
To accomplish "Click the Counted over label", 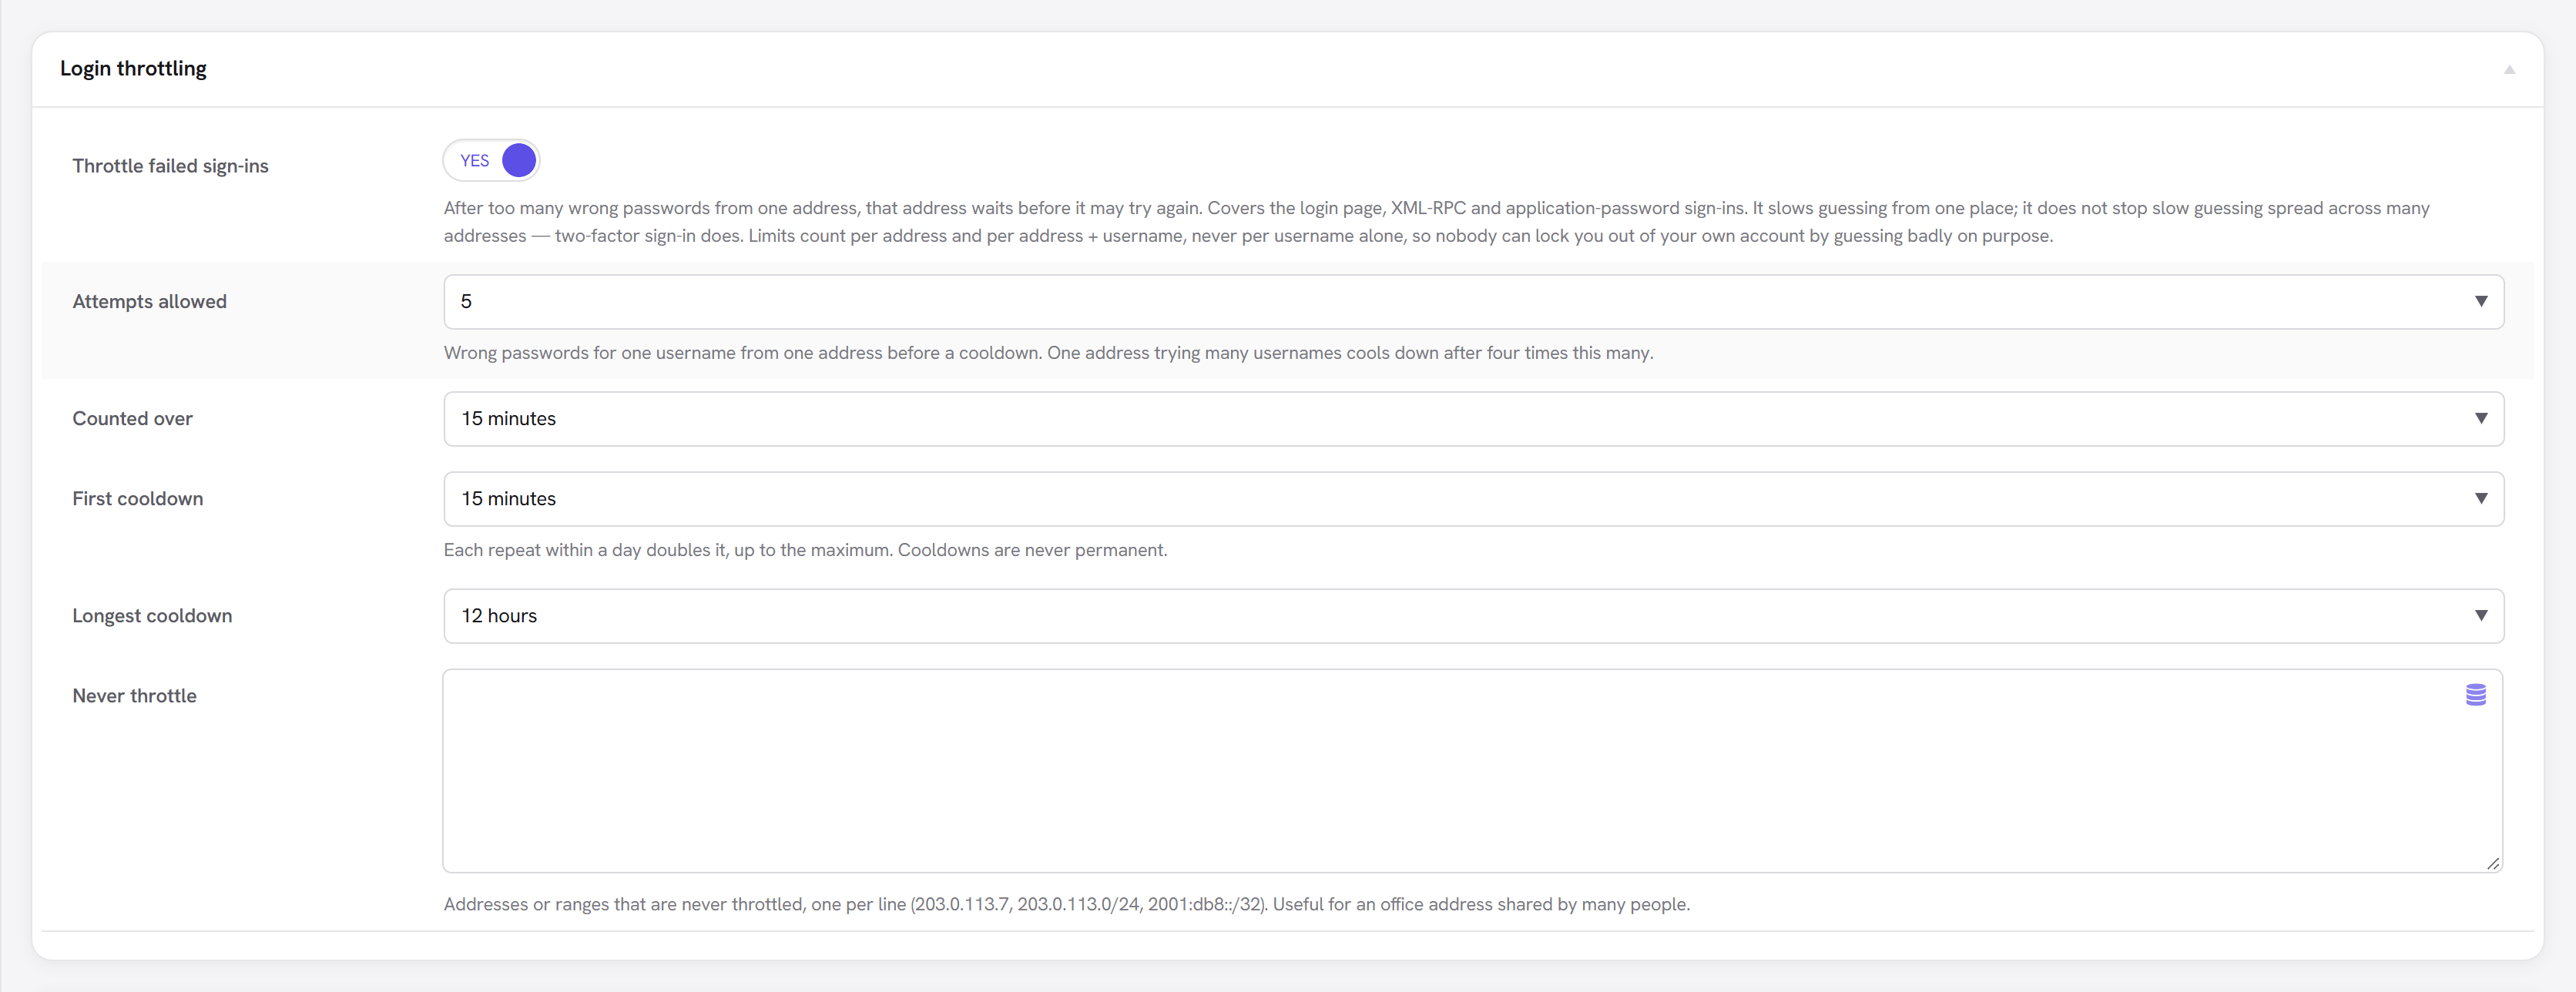I will pos(132,418).
